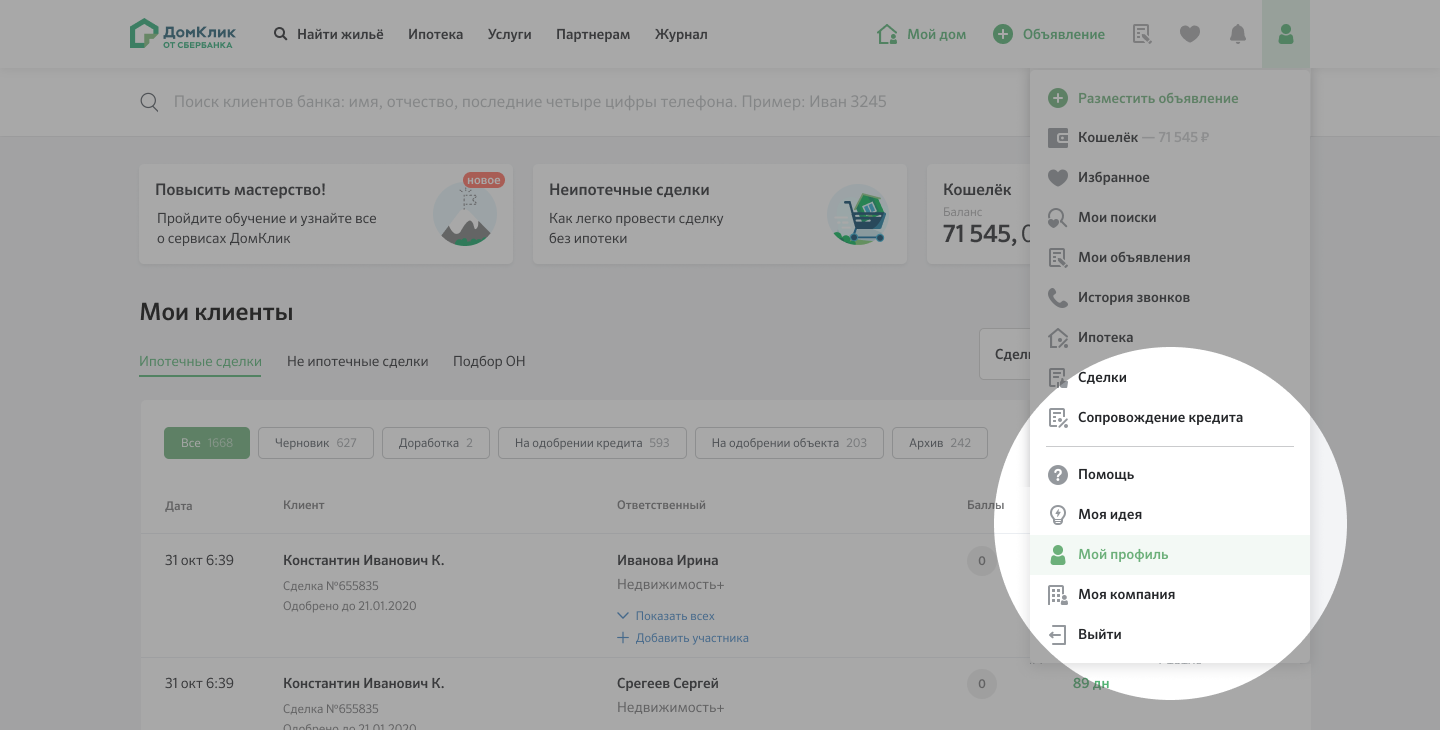Open Сопровождение кредита menu entry
This screenshot has width=1440, height=730.
(1170, 418)
